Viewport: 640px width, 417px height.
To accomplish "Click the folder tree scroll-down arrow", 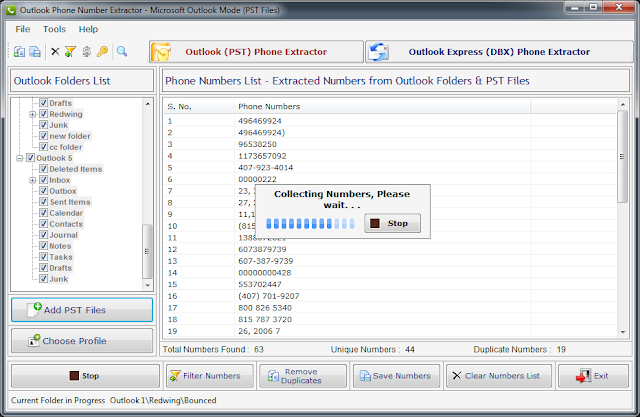I will tap(147, 285).
